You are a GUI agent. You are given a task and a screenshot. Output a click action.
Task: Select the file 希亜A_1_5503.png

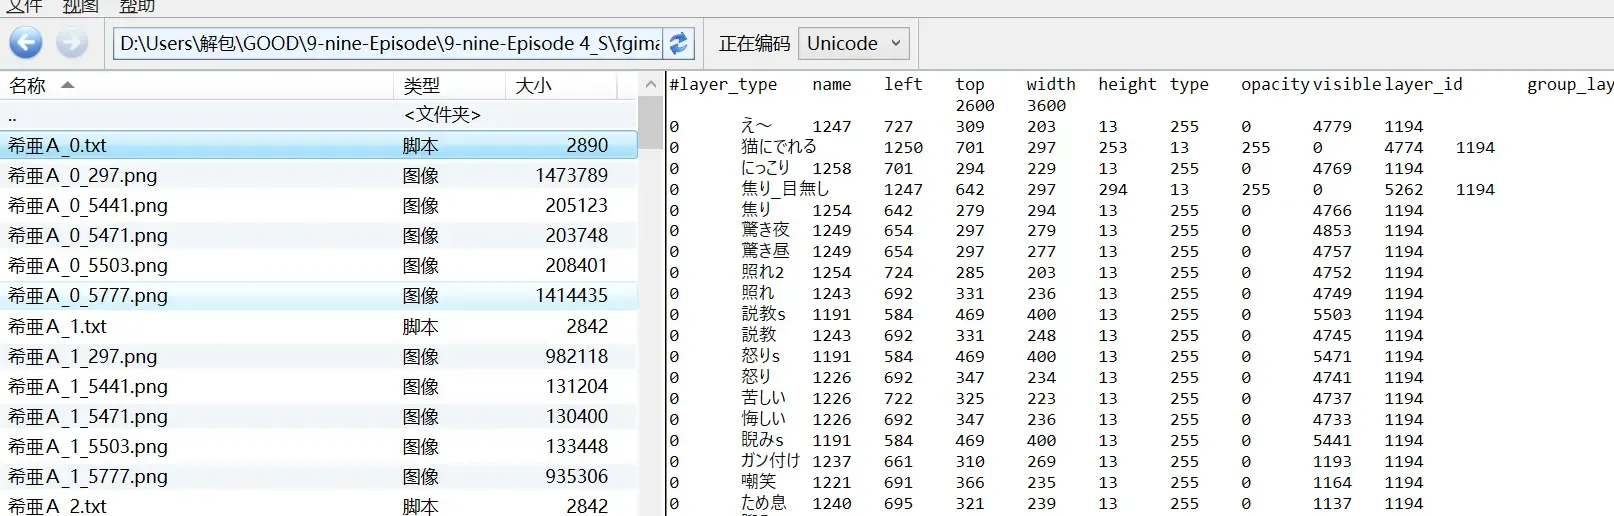point(319,446)
